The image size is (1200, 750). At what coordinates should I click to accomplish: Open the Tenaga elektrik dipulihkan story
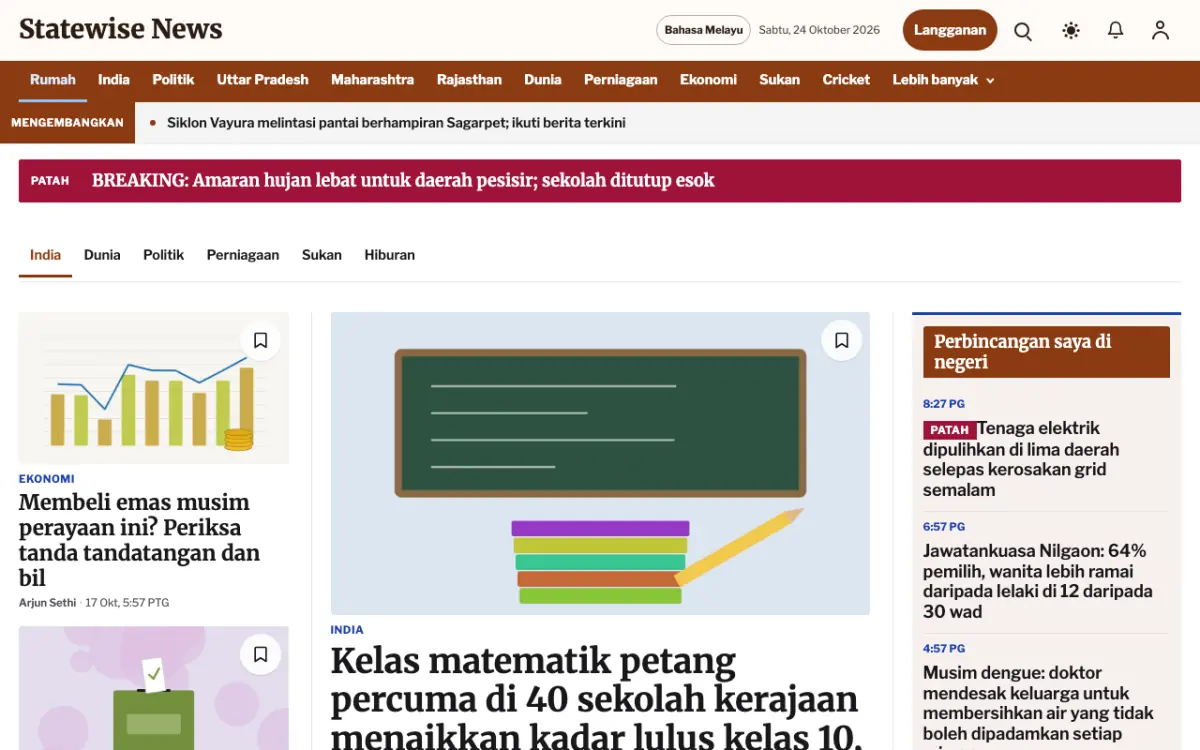(1021, 459)
